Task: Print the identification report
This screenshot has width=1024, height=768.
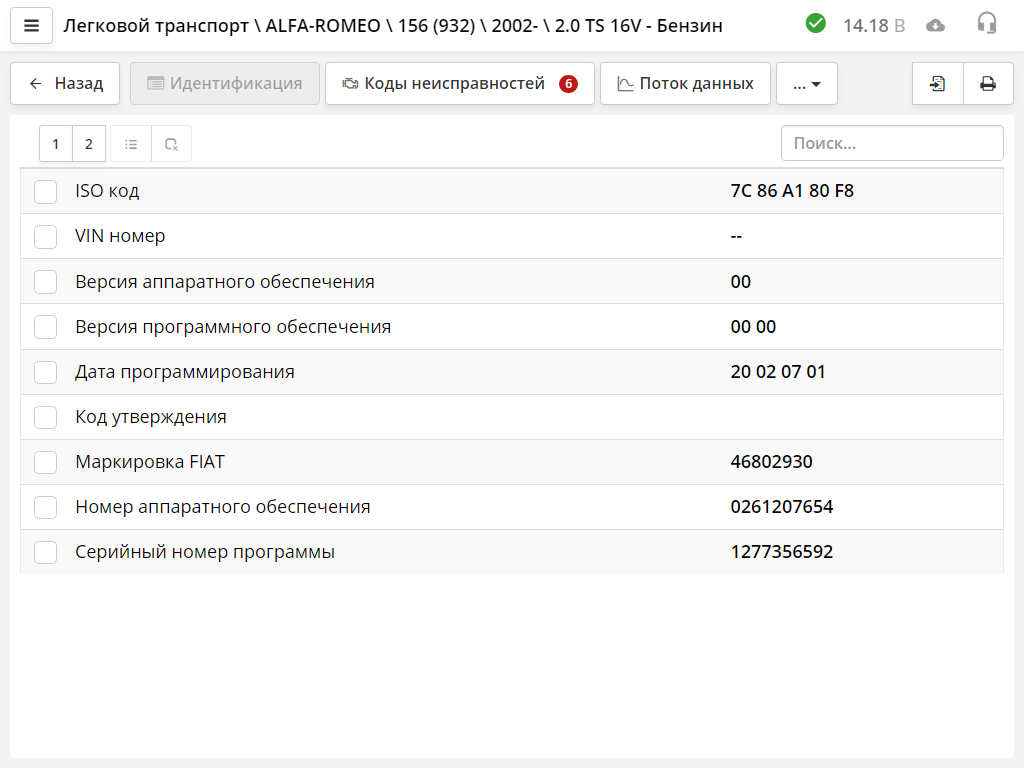Action: (x=988, y=84)
